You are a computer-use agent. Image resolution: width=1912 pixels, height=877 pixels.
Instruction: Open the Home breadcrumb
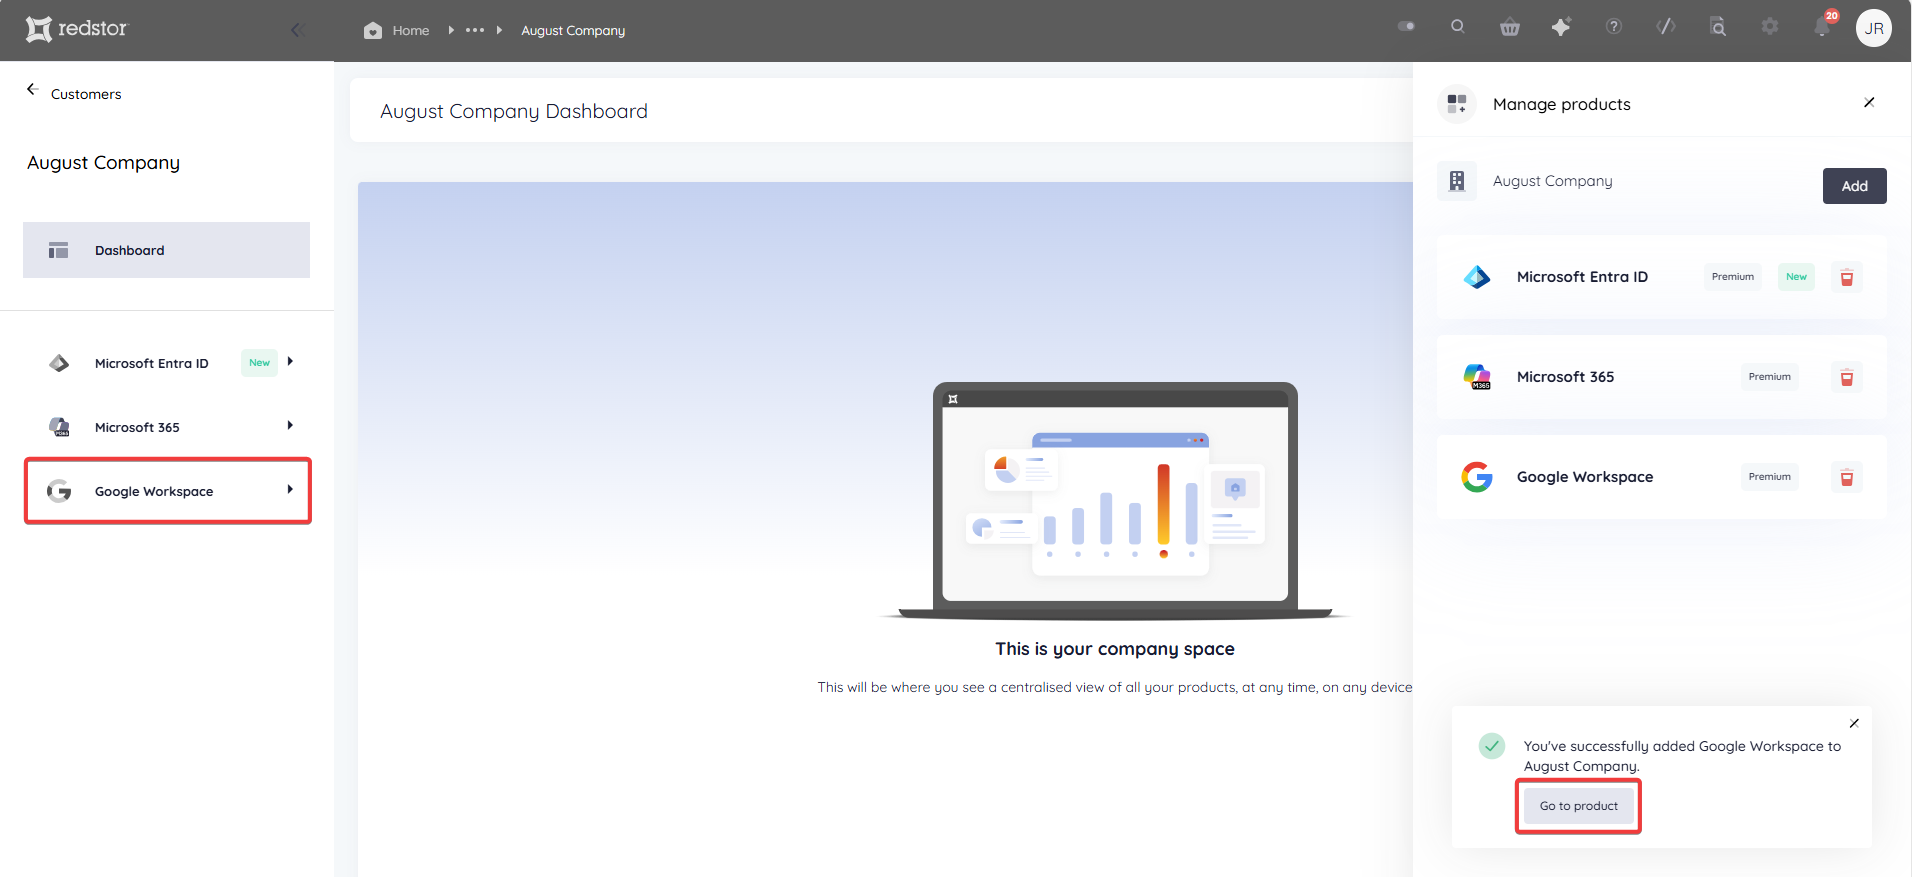tap(411, 30)
